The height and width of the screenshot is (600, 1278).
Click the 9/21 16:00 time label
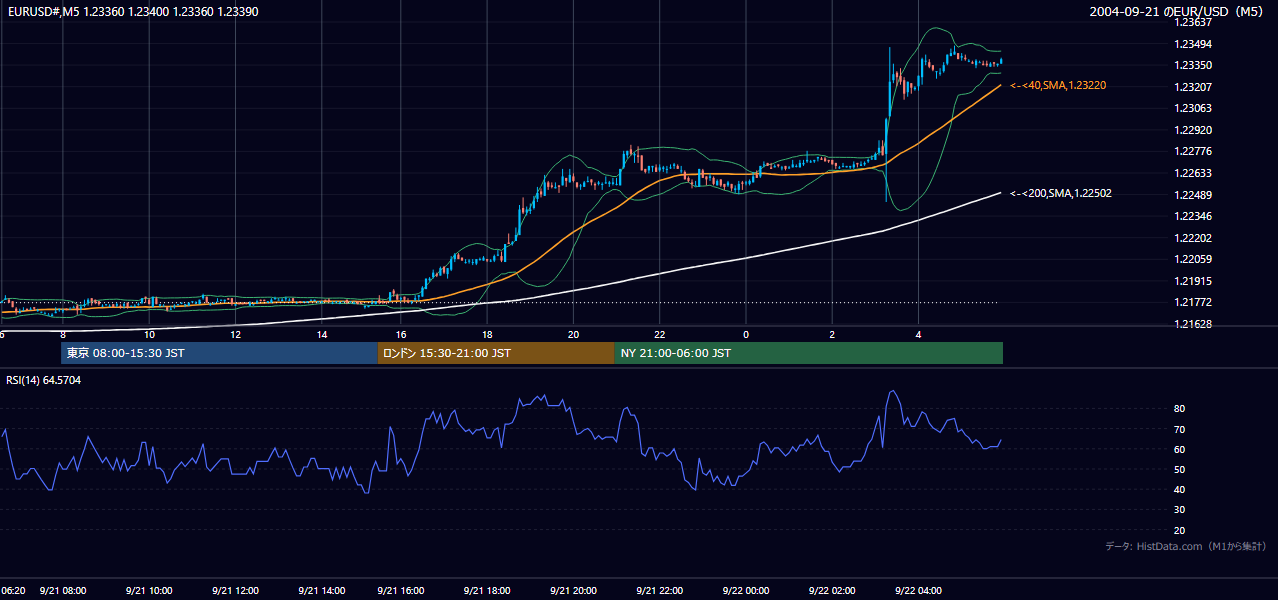[x=400, y=590]
